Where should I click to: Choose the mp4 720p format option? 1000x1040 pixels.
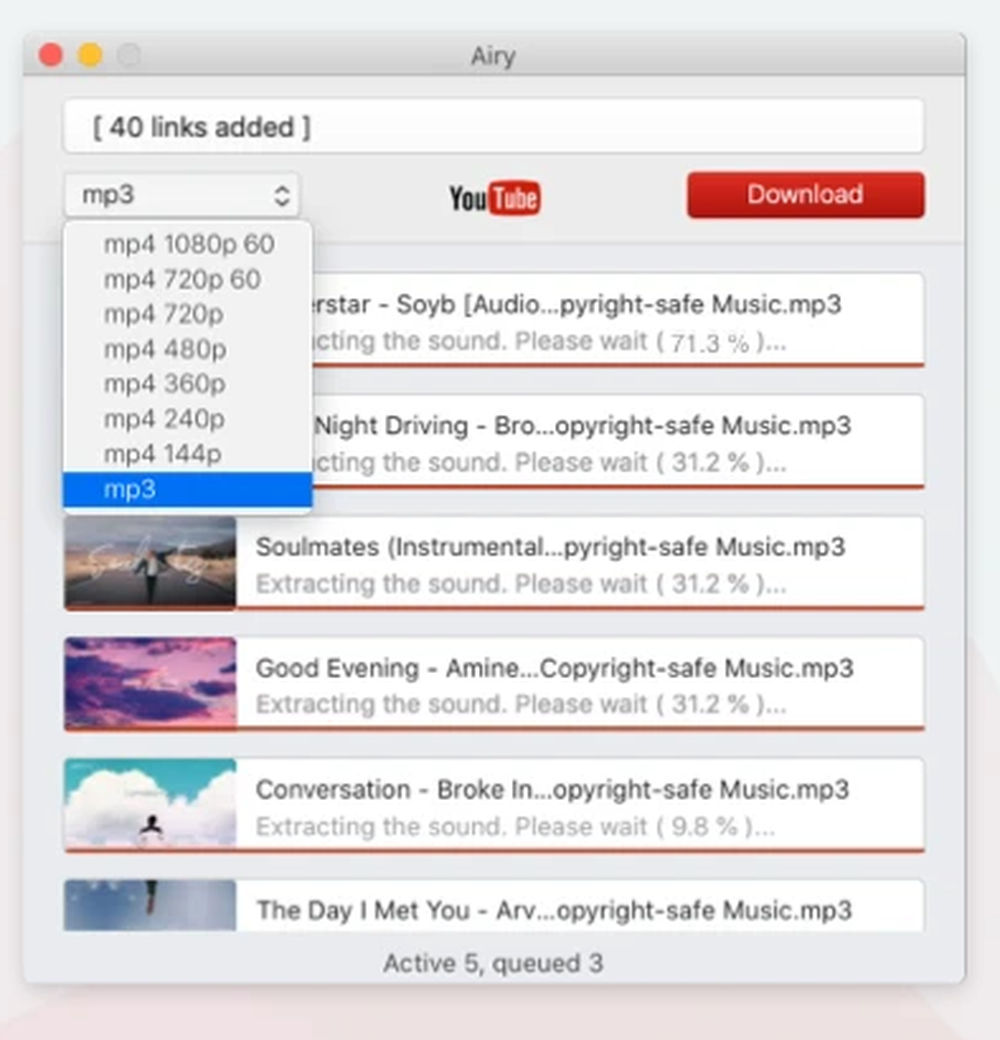tap(188, 314)
